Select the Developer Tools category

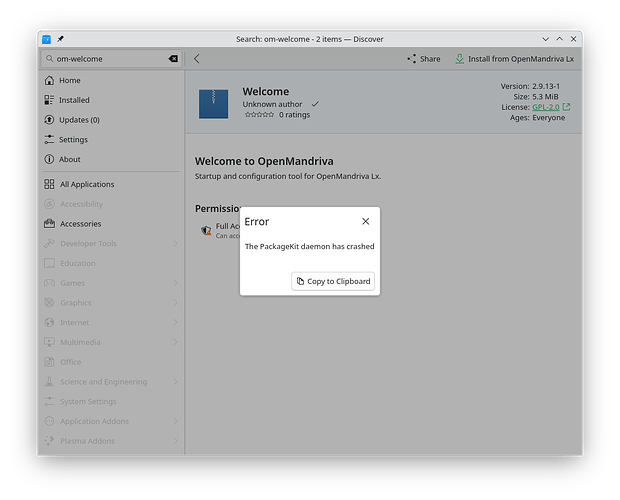[112, 243]
